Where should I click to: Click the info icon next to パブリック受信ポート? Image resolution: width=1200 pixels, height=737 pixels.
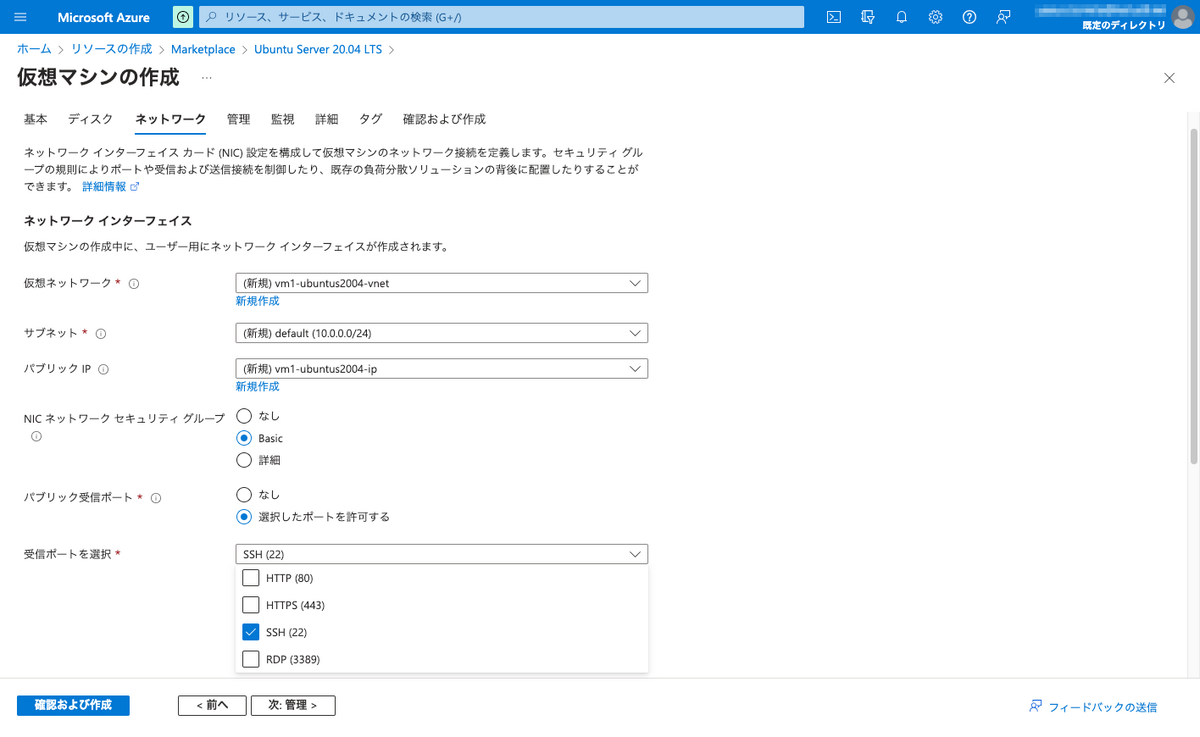click(156, 497)
